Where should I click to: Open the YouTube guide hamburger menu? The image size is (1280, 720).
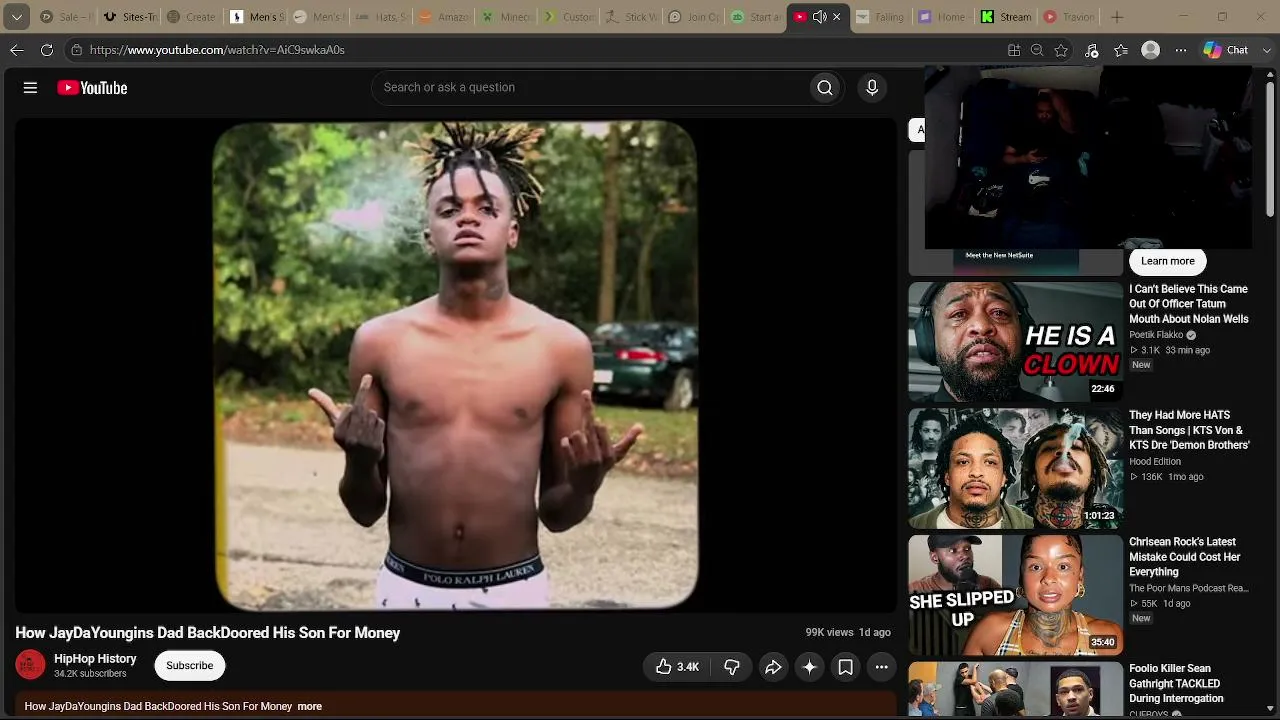pyautogui.click(x=30, y=88)
